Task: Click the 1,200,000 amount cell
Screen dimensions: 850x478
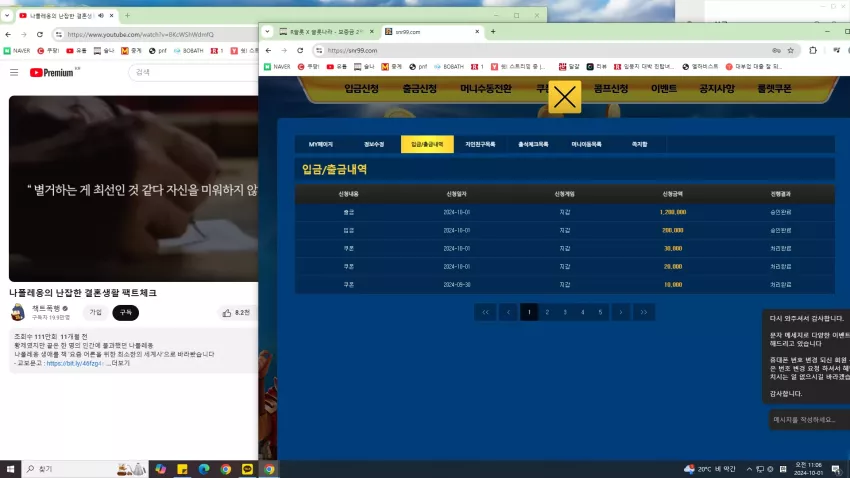Action: tap(673, 212)
